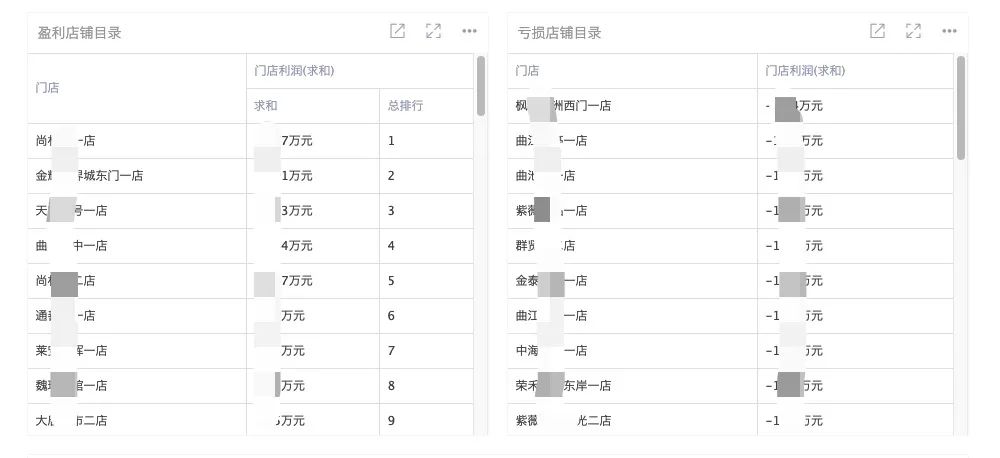The width and height of the screenshot is (1000, 458).
Task: Click 求和 column header
Action: (266, 105)
